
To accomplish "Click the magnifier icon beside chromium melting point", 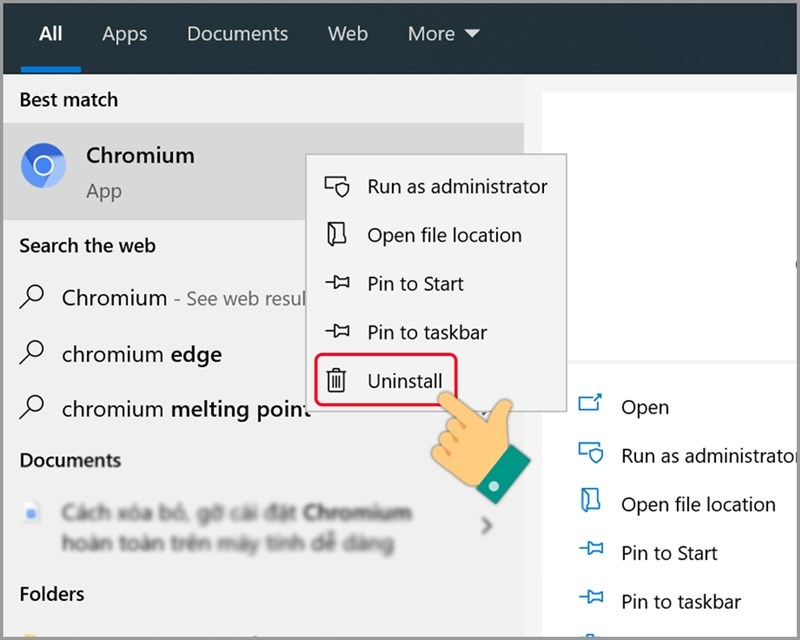I will pos(33,409).
